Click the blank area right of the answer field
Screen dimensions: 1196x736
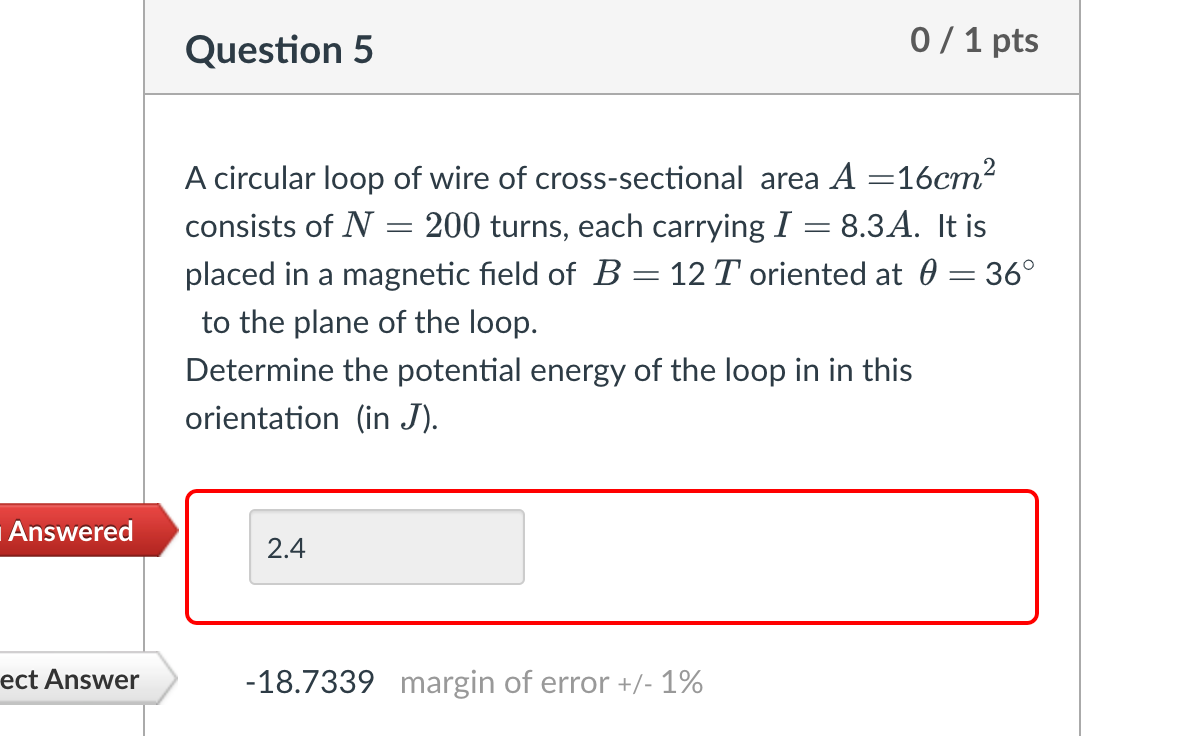tap(780, 546)
